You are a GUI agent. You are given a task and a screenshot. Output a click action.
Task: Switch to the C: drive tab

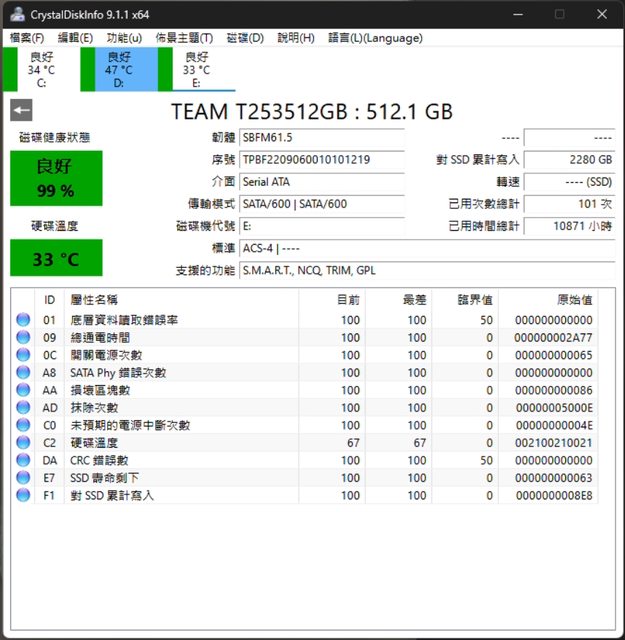point(40,70)
